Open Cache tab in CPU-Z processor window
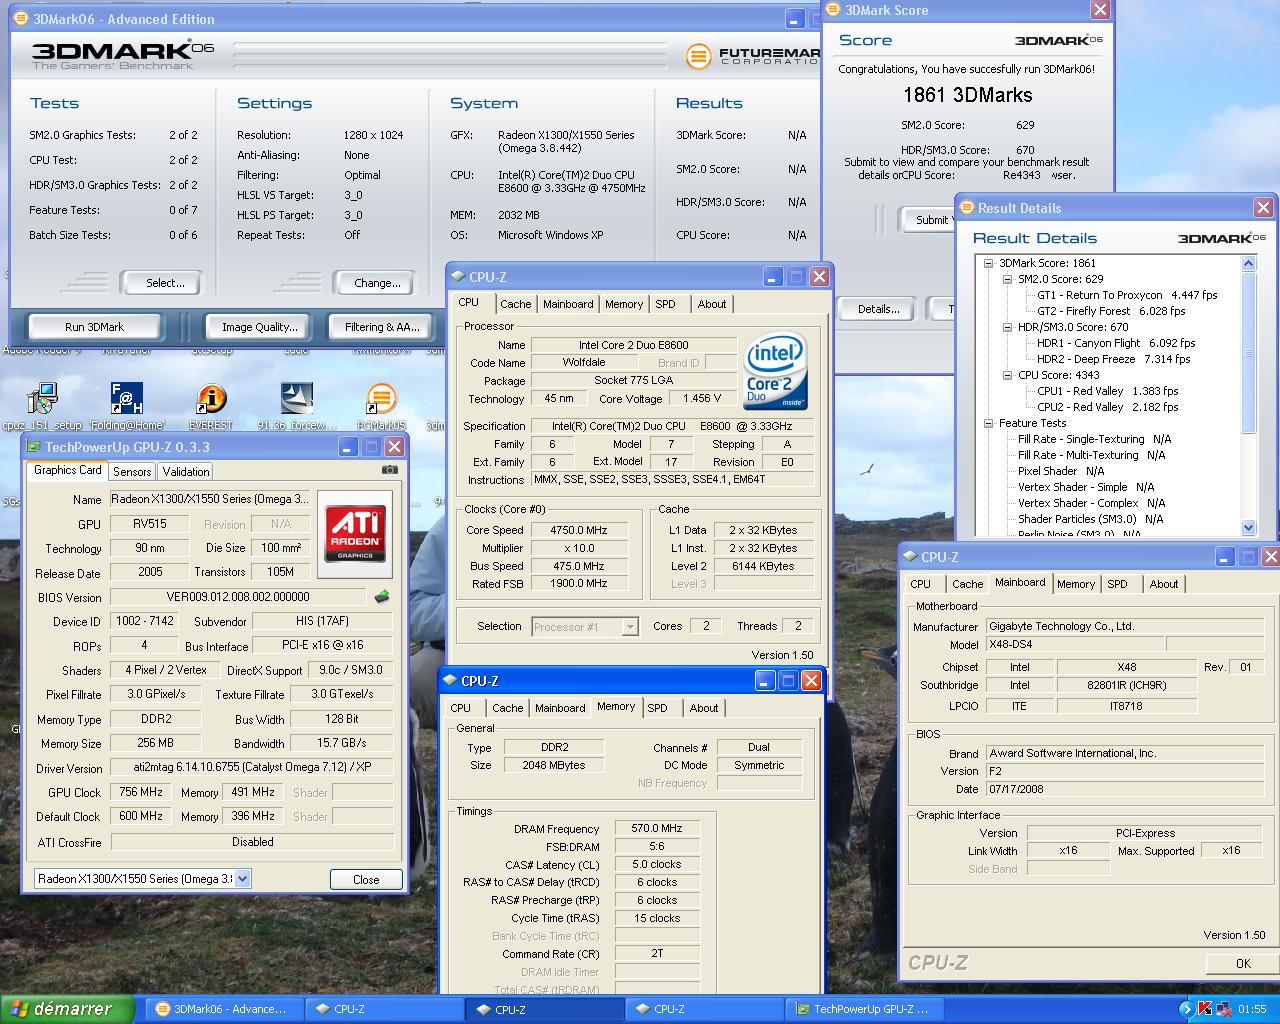1280x1024 pixels. [516, 304]
